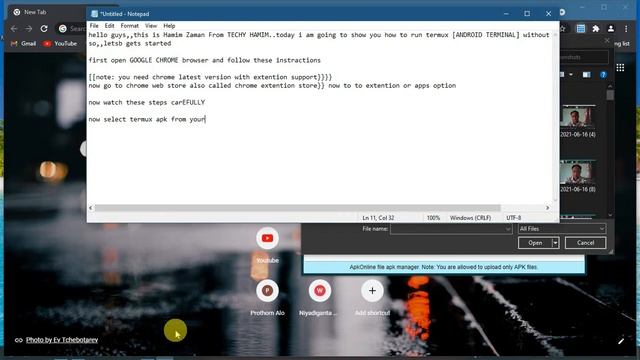
Task: Click the Open button in file dialog
Action: (x=535, y=243)
